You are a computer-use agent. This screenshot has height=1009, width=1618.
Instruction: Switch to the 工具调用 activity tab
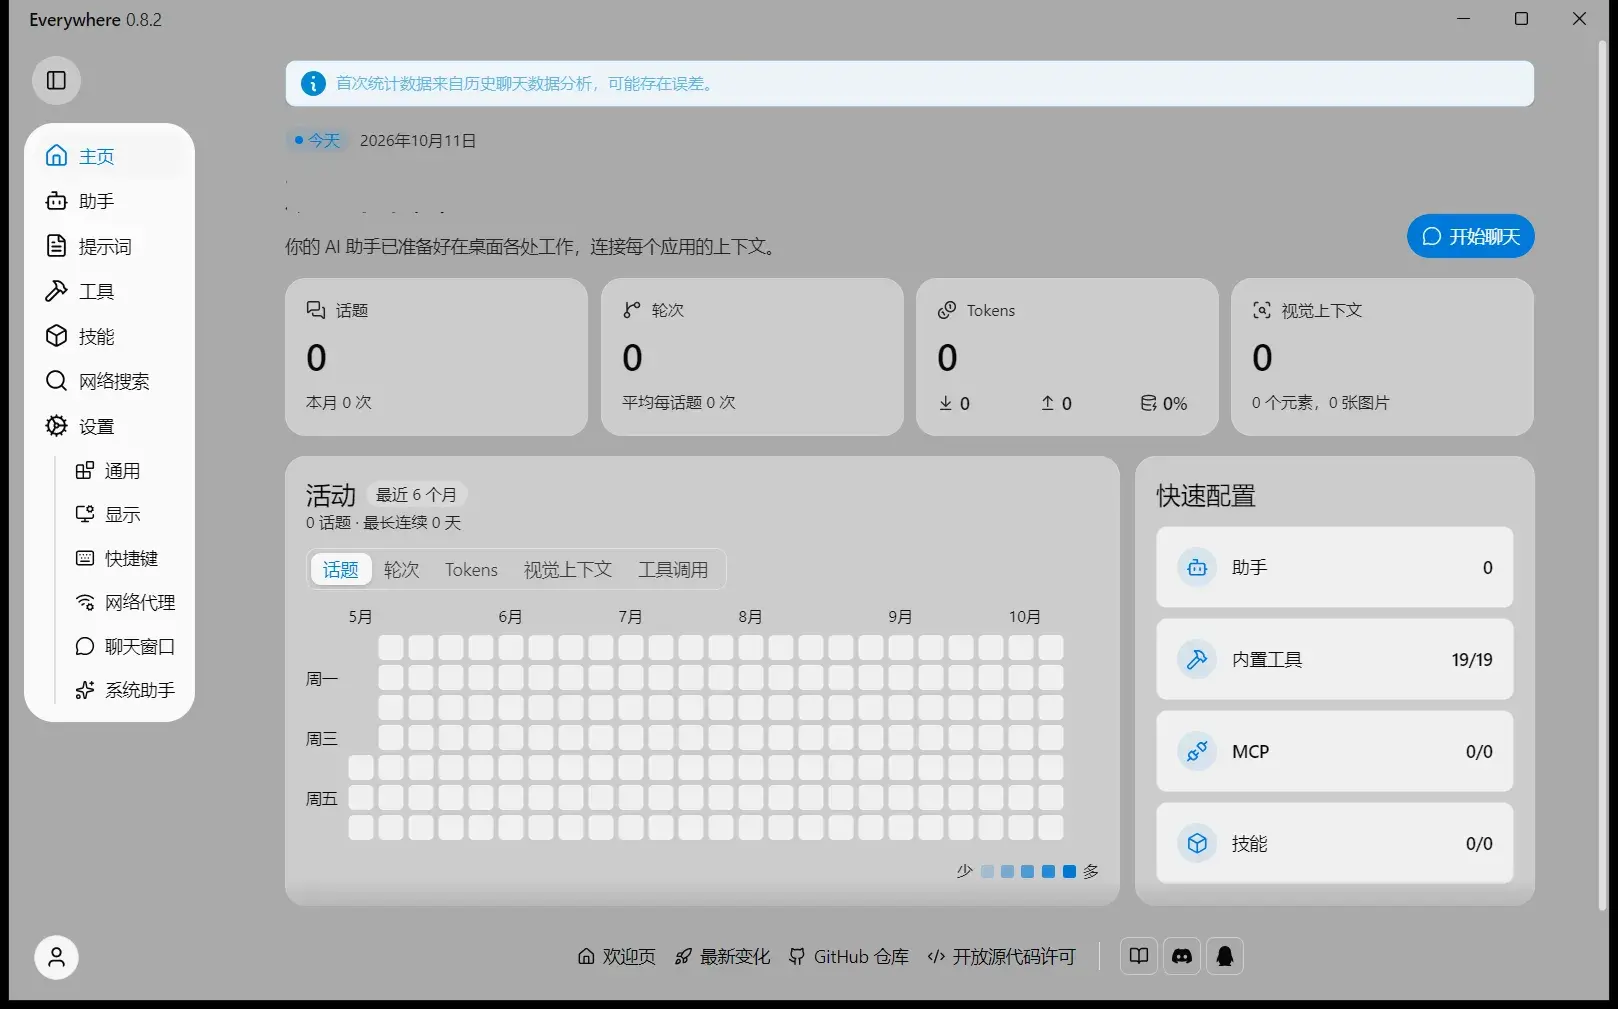[x=673, y=569]
